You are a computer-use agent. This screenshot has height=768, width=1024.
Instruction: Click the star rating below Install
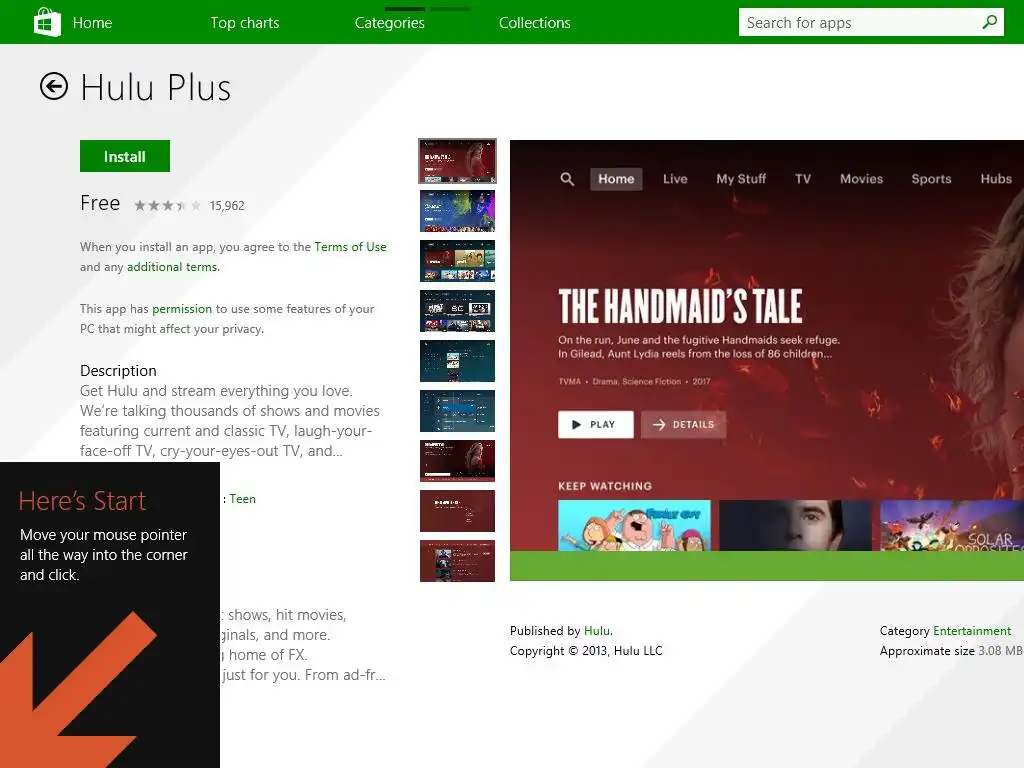(x=167, y=206)
